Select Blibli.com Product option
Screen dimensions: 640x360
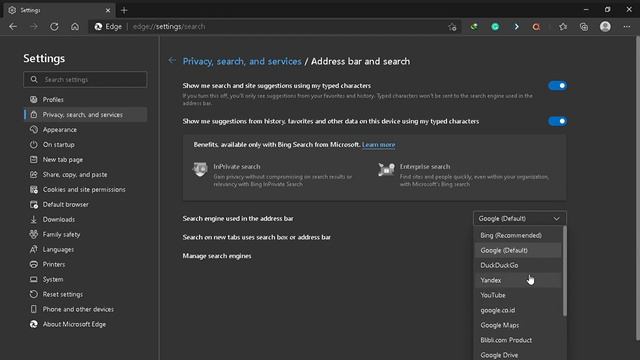pyautogui.click(x=518, y=340)
